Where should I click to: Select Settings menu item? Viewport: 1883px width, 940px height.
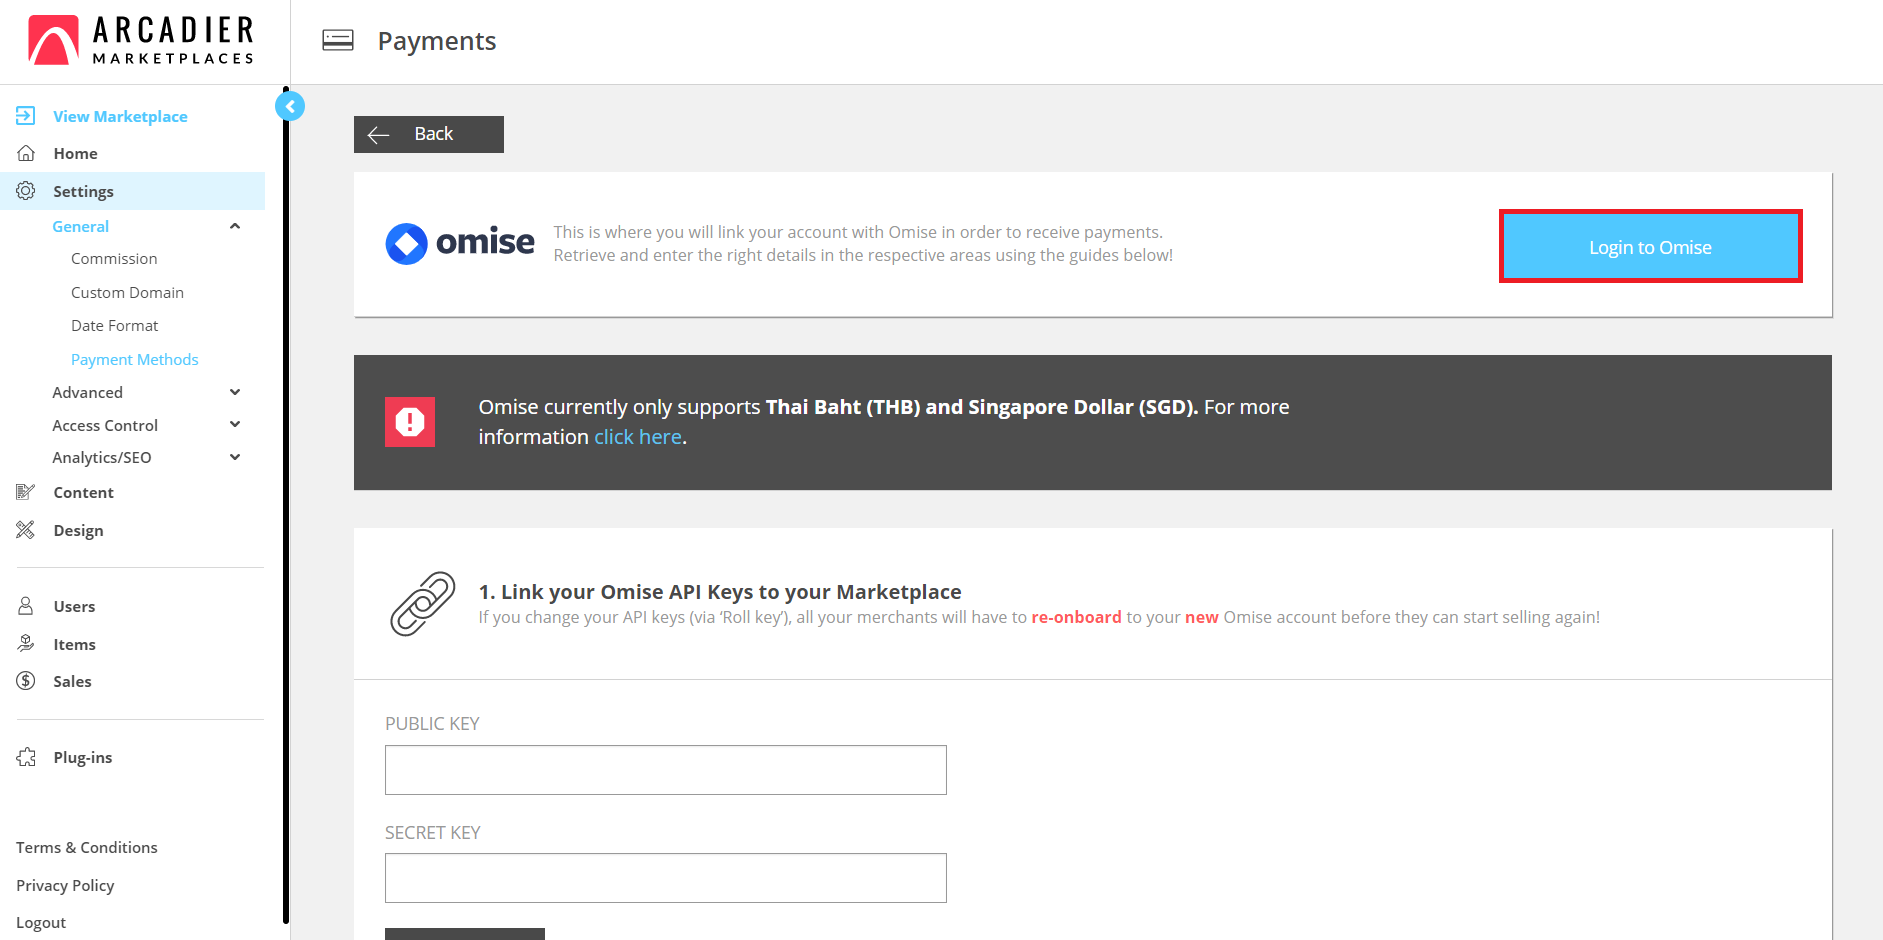click(132, 191)
